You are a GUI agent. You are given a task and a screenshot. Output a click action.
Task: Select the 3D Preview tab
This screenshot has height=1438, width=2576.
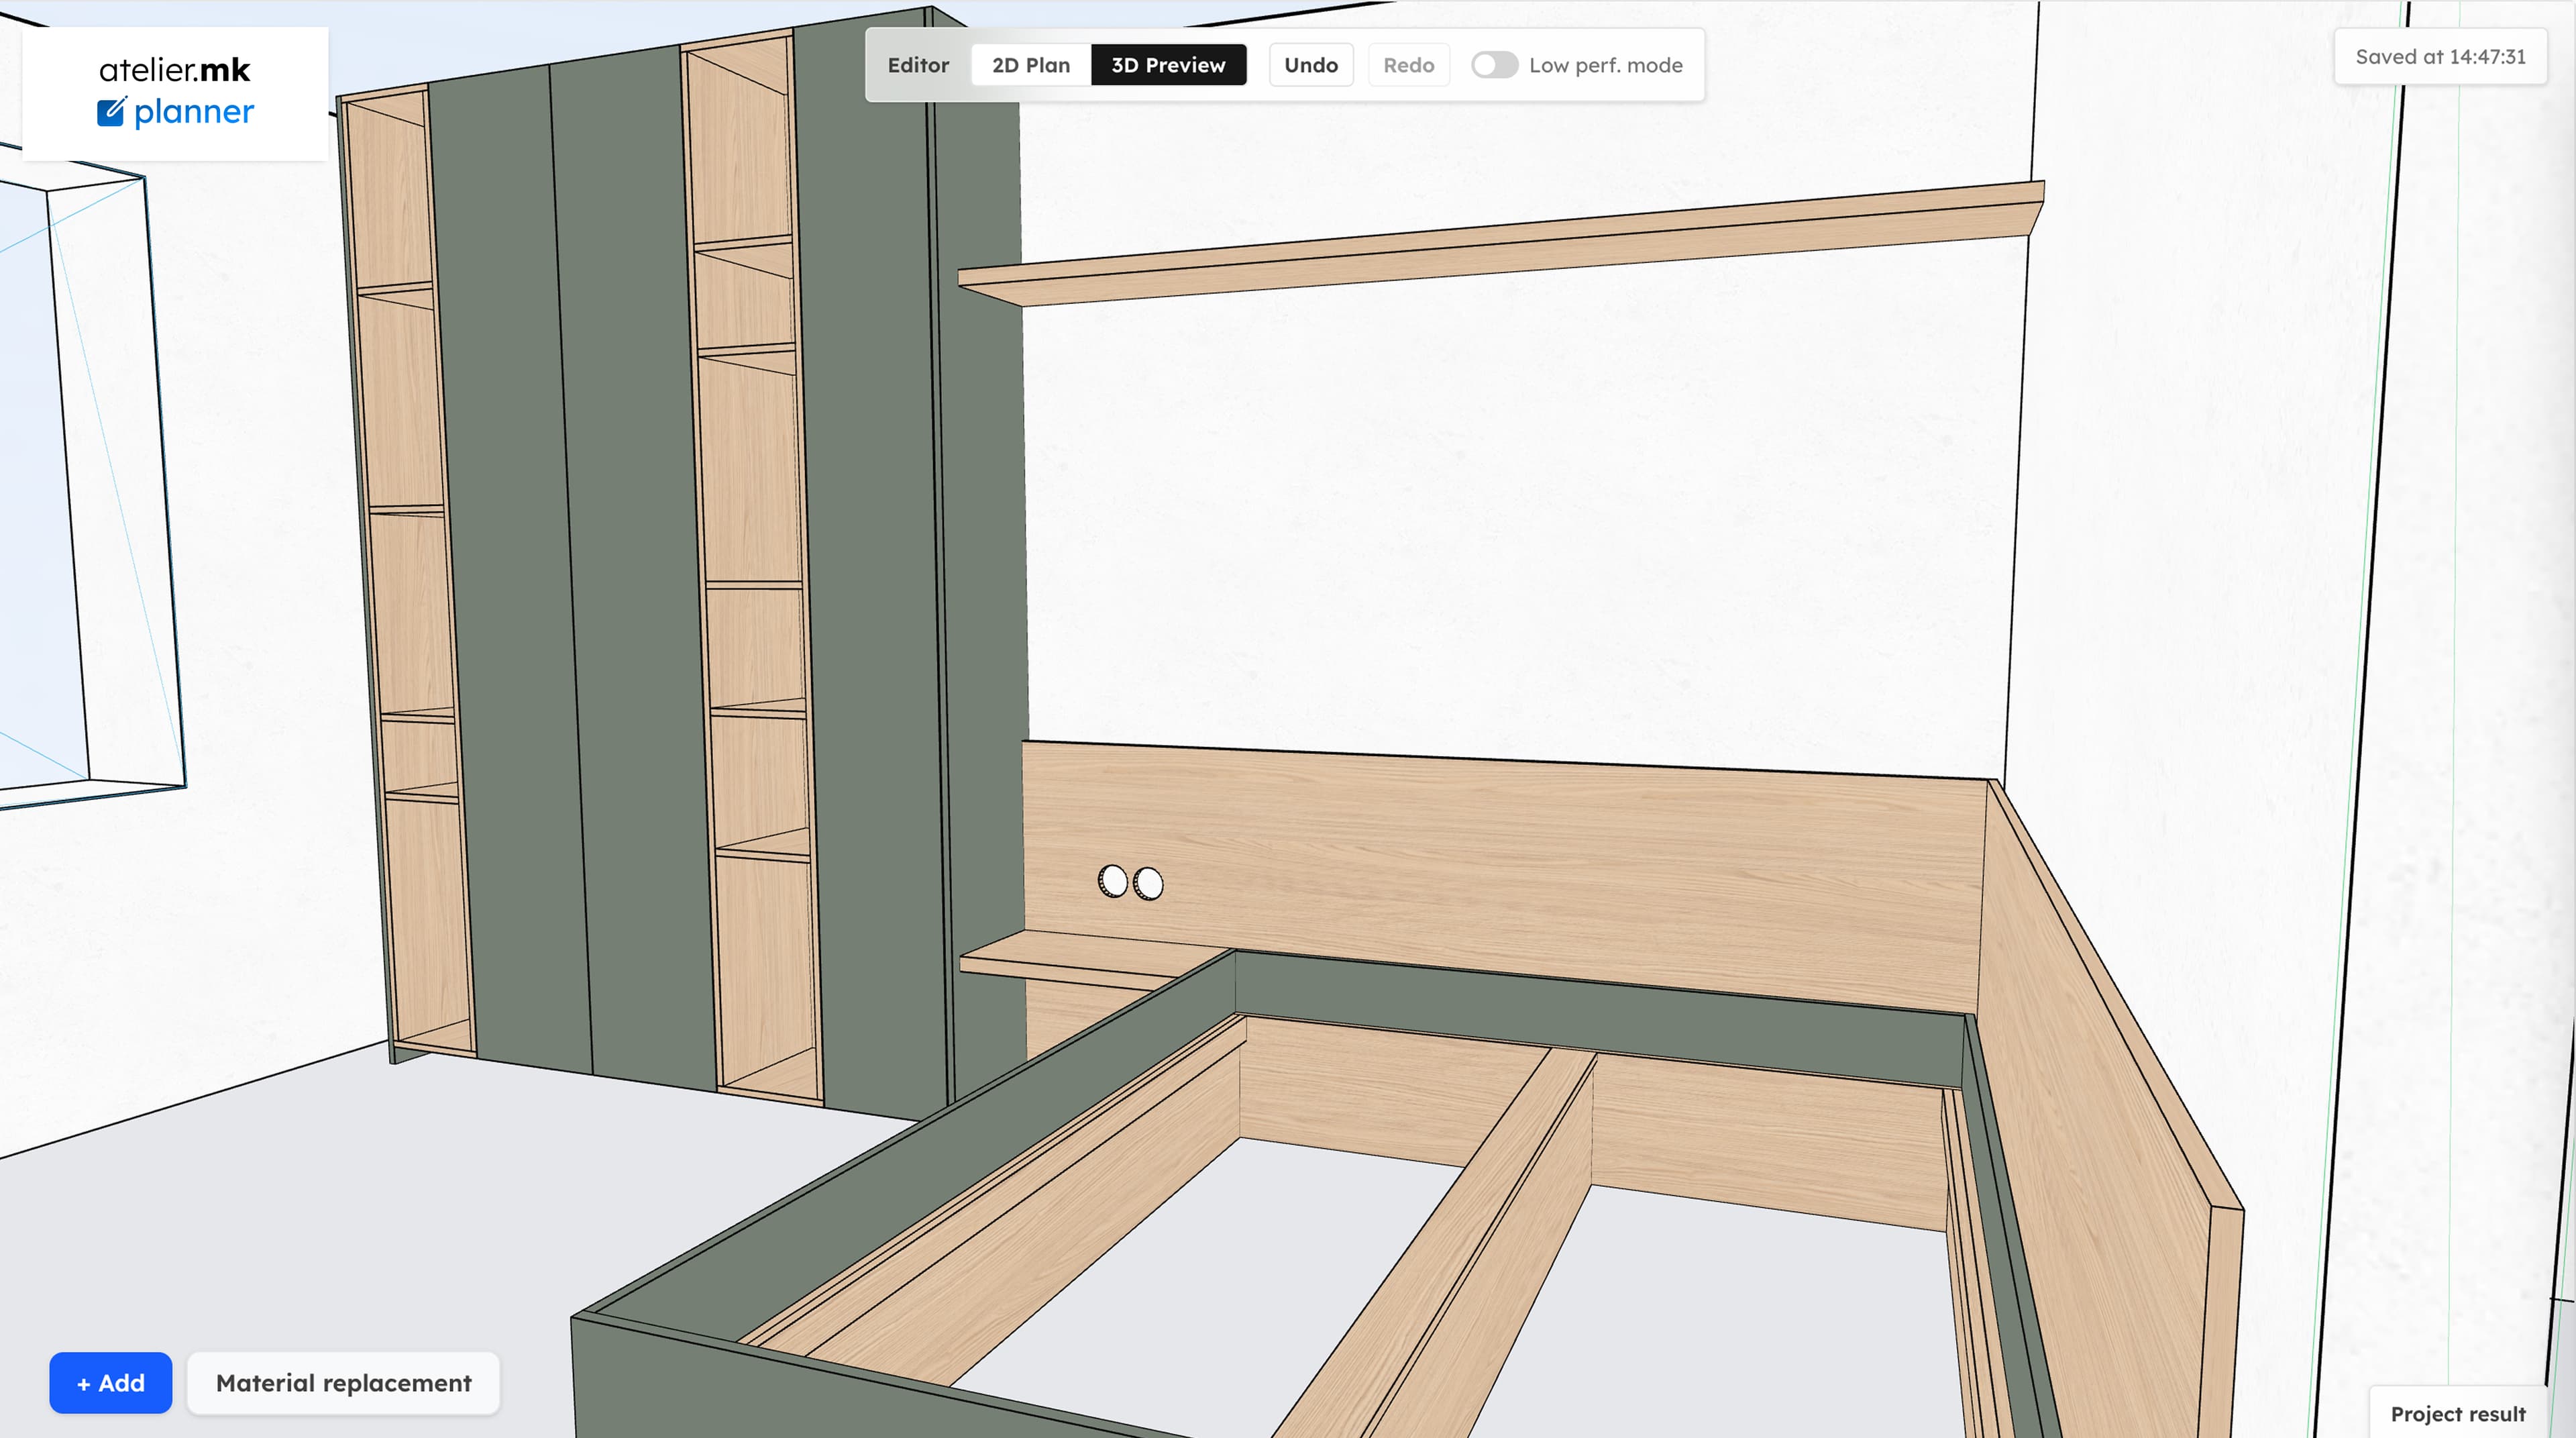point(1168,64)
